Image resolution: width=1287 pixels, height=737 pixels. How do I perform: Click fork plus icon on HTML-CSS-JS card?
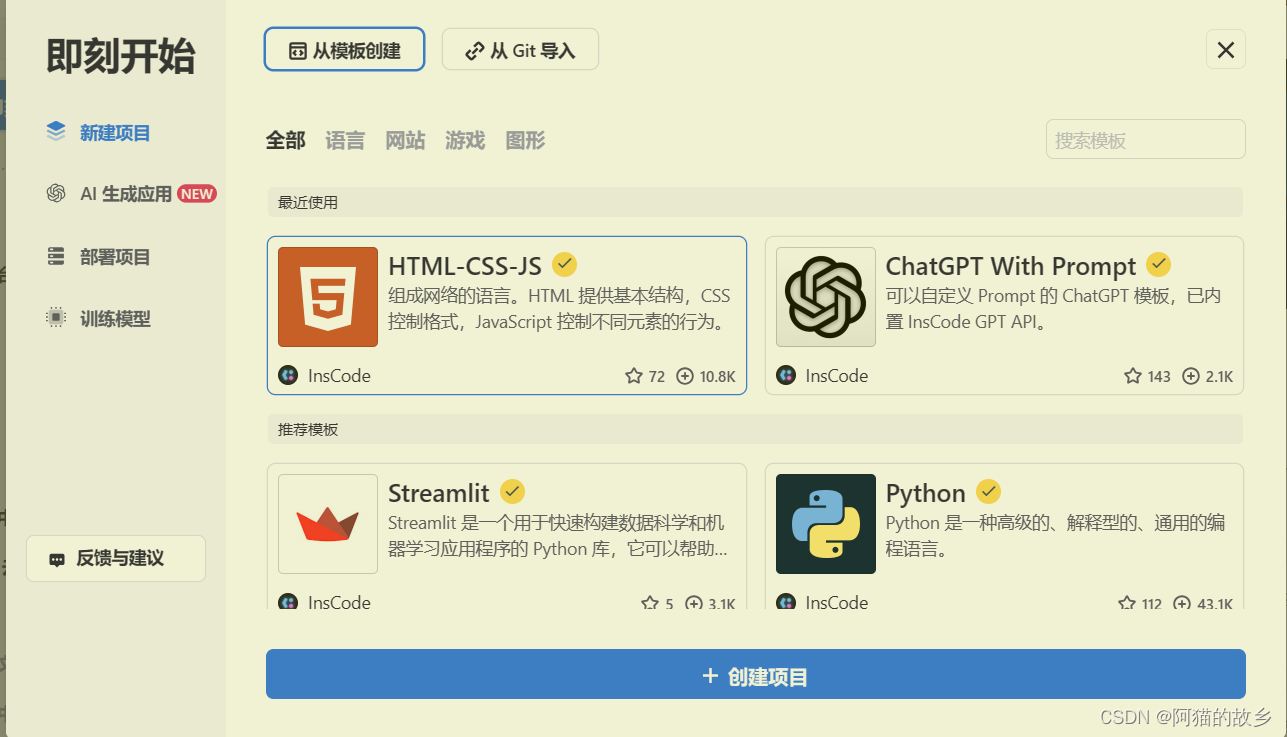685,376
